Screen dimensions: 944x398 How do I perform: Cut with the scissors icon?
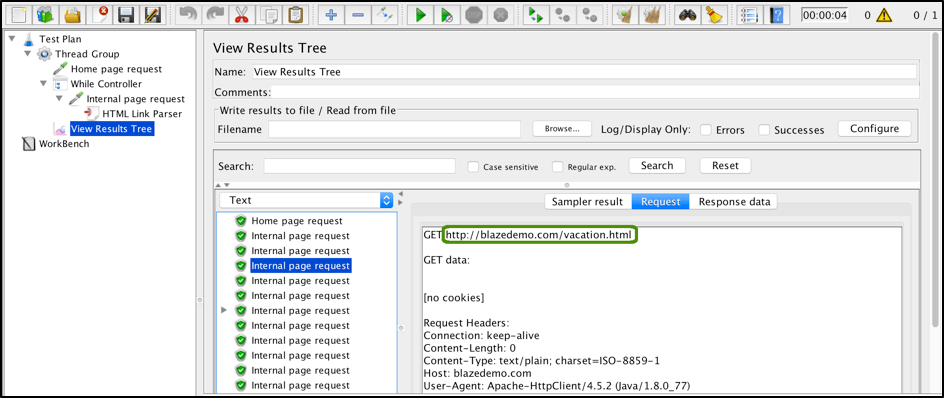[241, 14]
